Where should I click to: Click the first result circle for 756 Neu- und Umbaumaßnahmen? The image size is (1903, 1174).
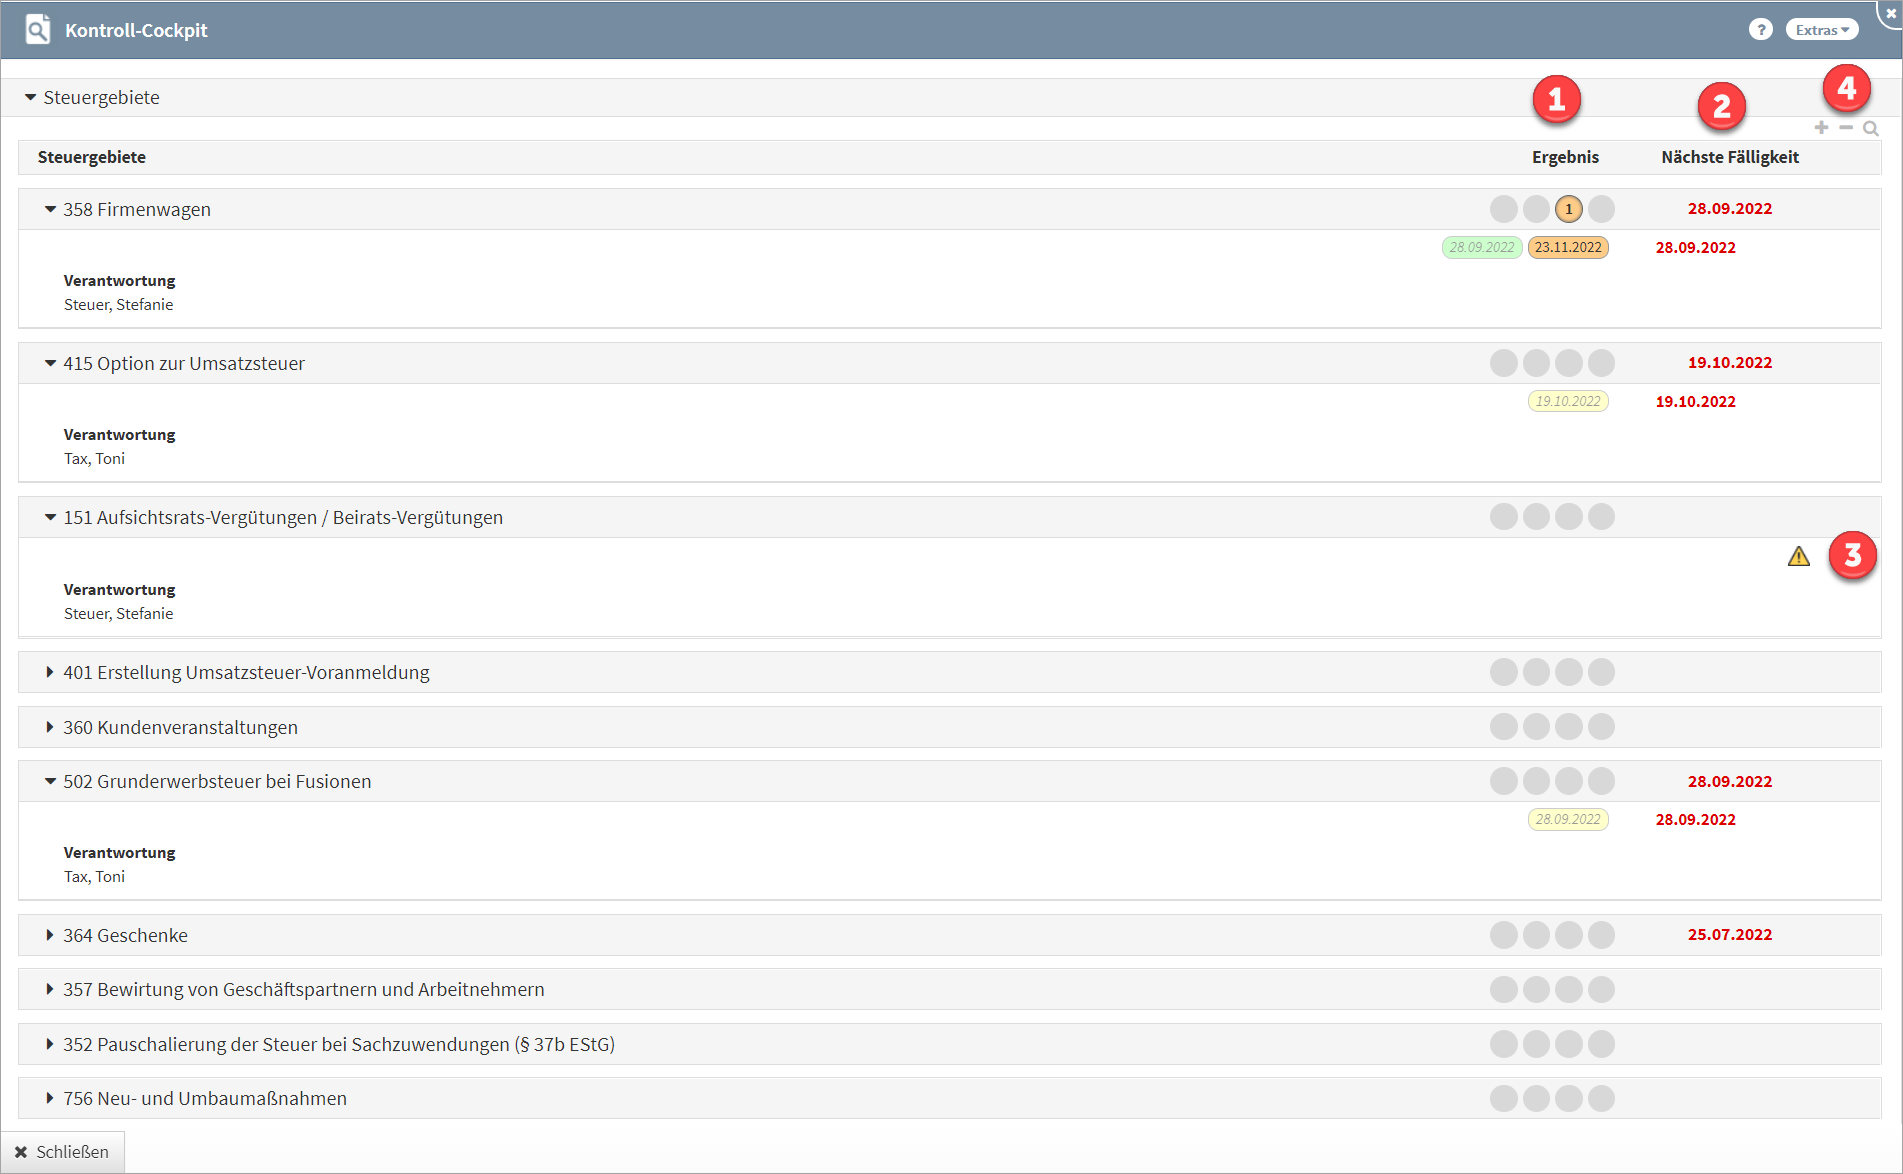click(x=1504, y=1098)
